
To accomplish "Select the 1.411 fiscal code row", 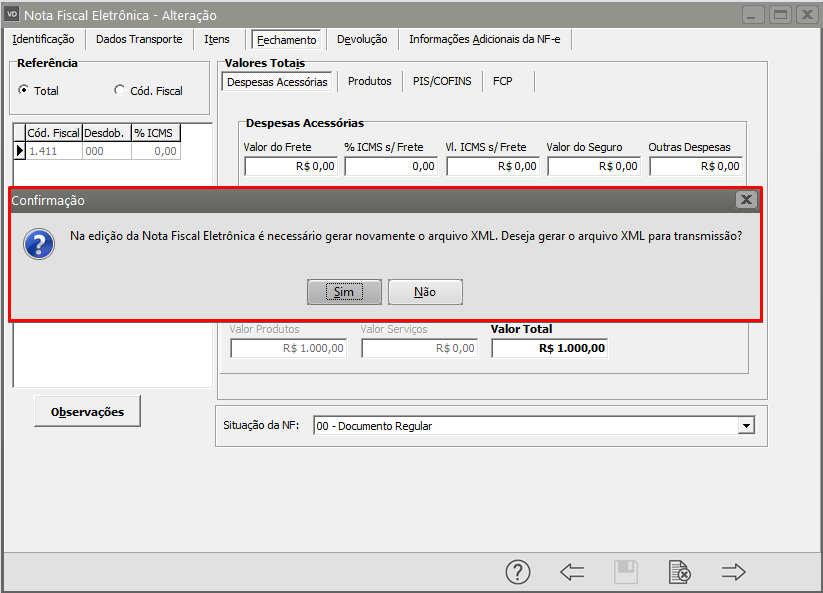I will 53,151.
